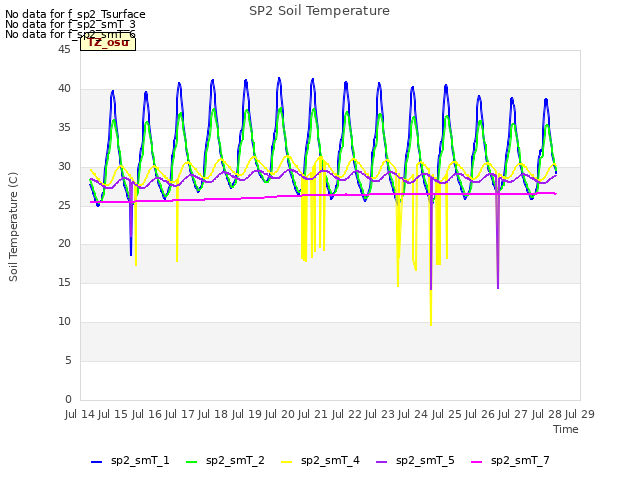
Task: Click the Jul 21 x-axis tick label
Action: (313, 414)
